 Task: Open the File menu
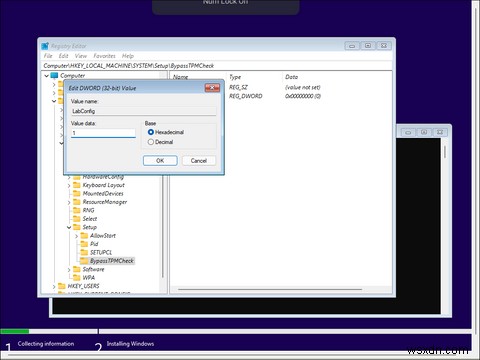click(x=48, y=56)
